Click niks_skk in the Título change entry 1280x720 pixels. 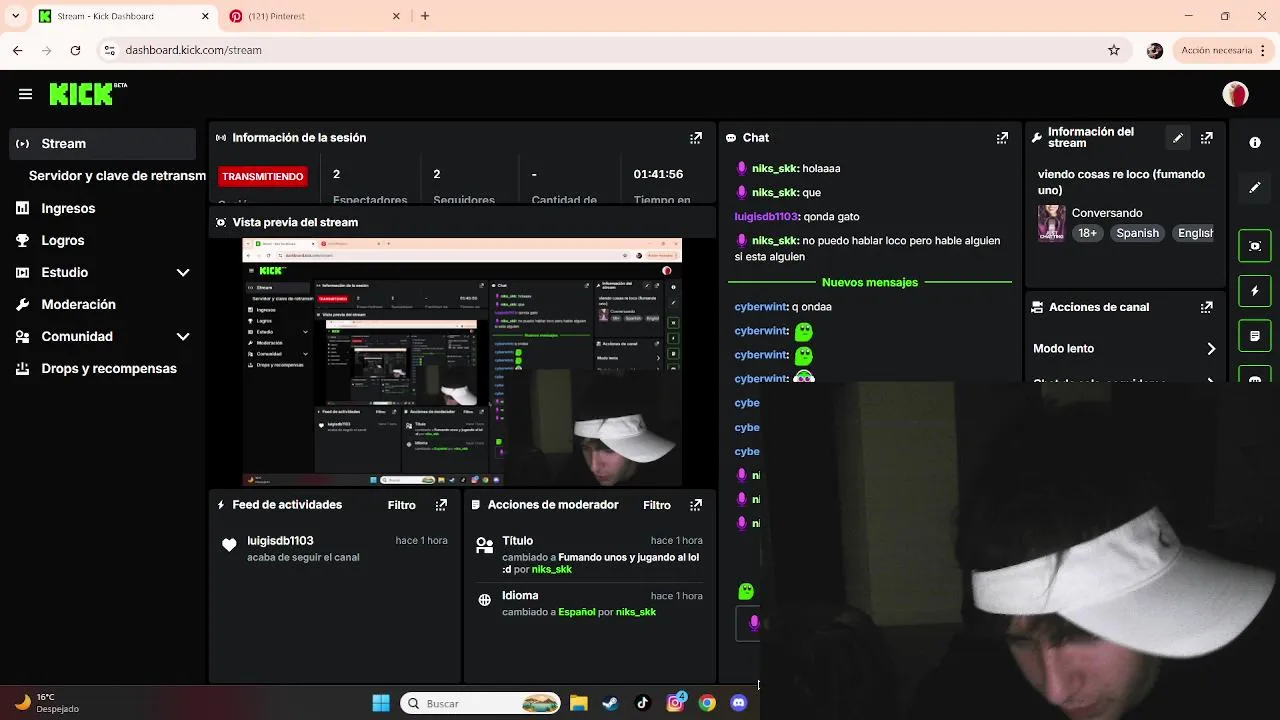pos(552,569)
